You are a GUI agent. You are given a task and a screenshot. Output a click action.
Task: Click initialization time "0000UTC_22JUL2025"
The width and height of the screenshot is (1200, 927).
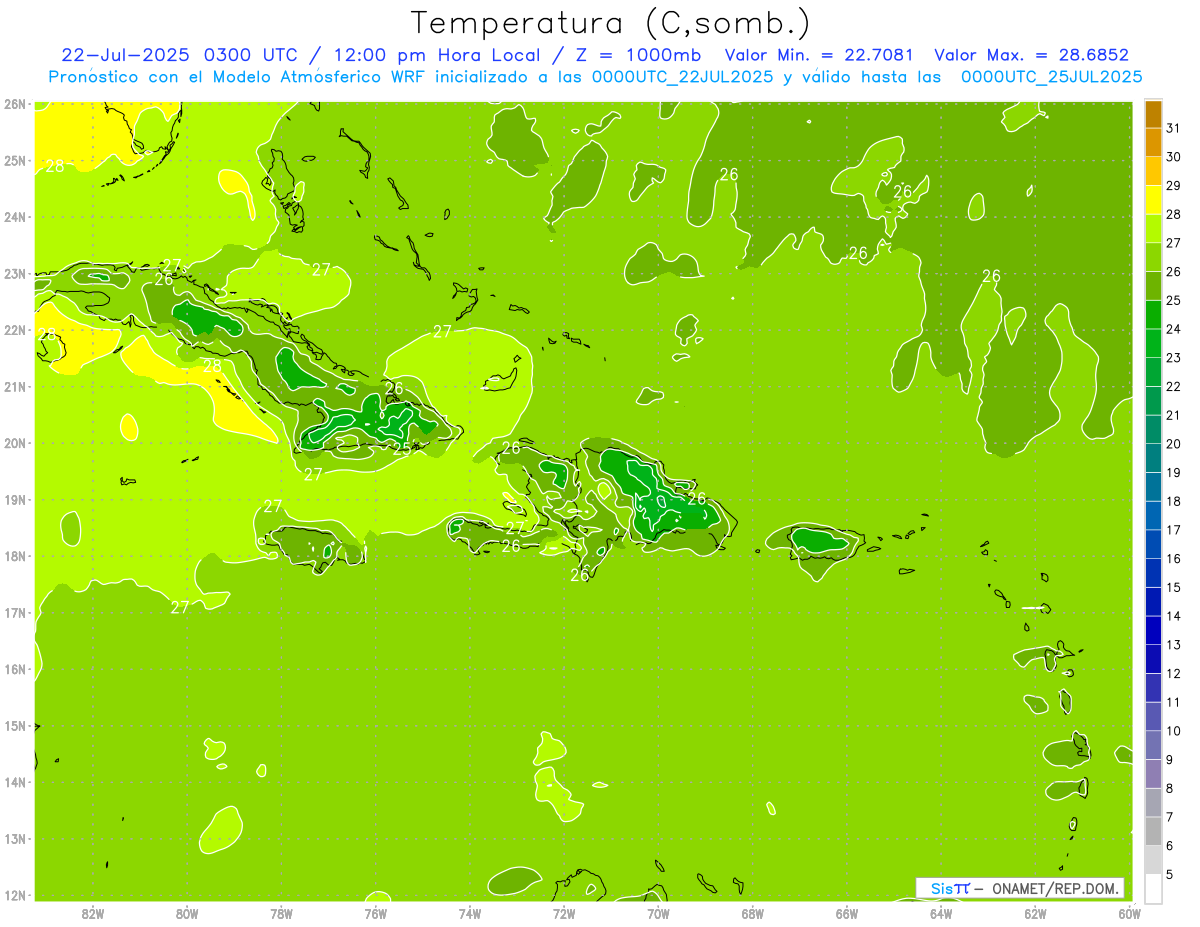point(683,76)
